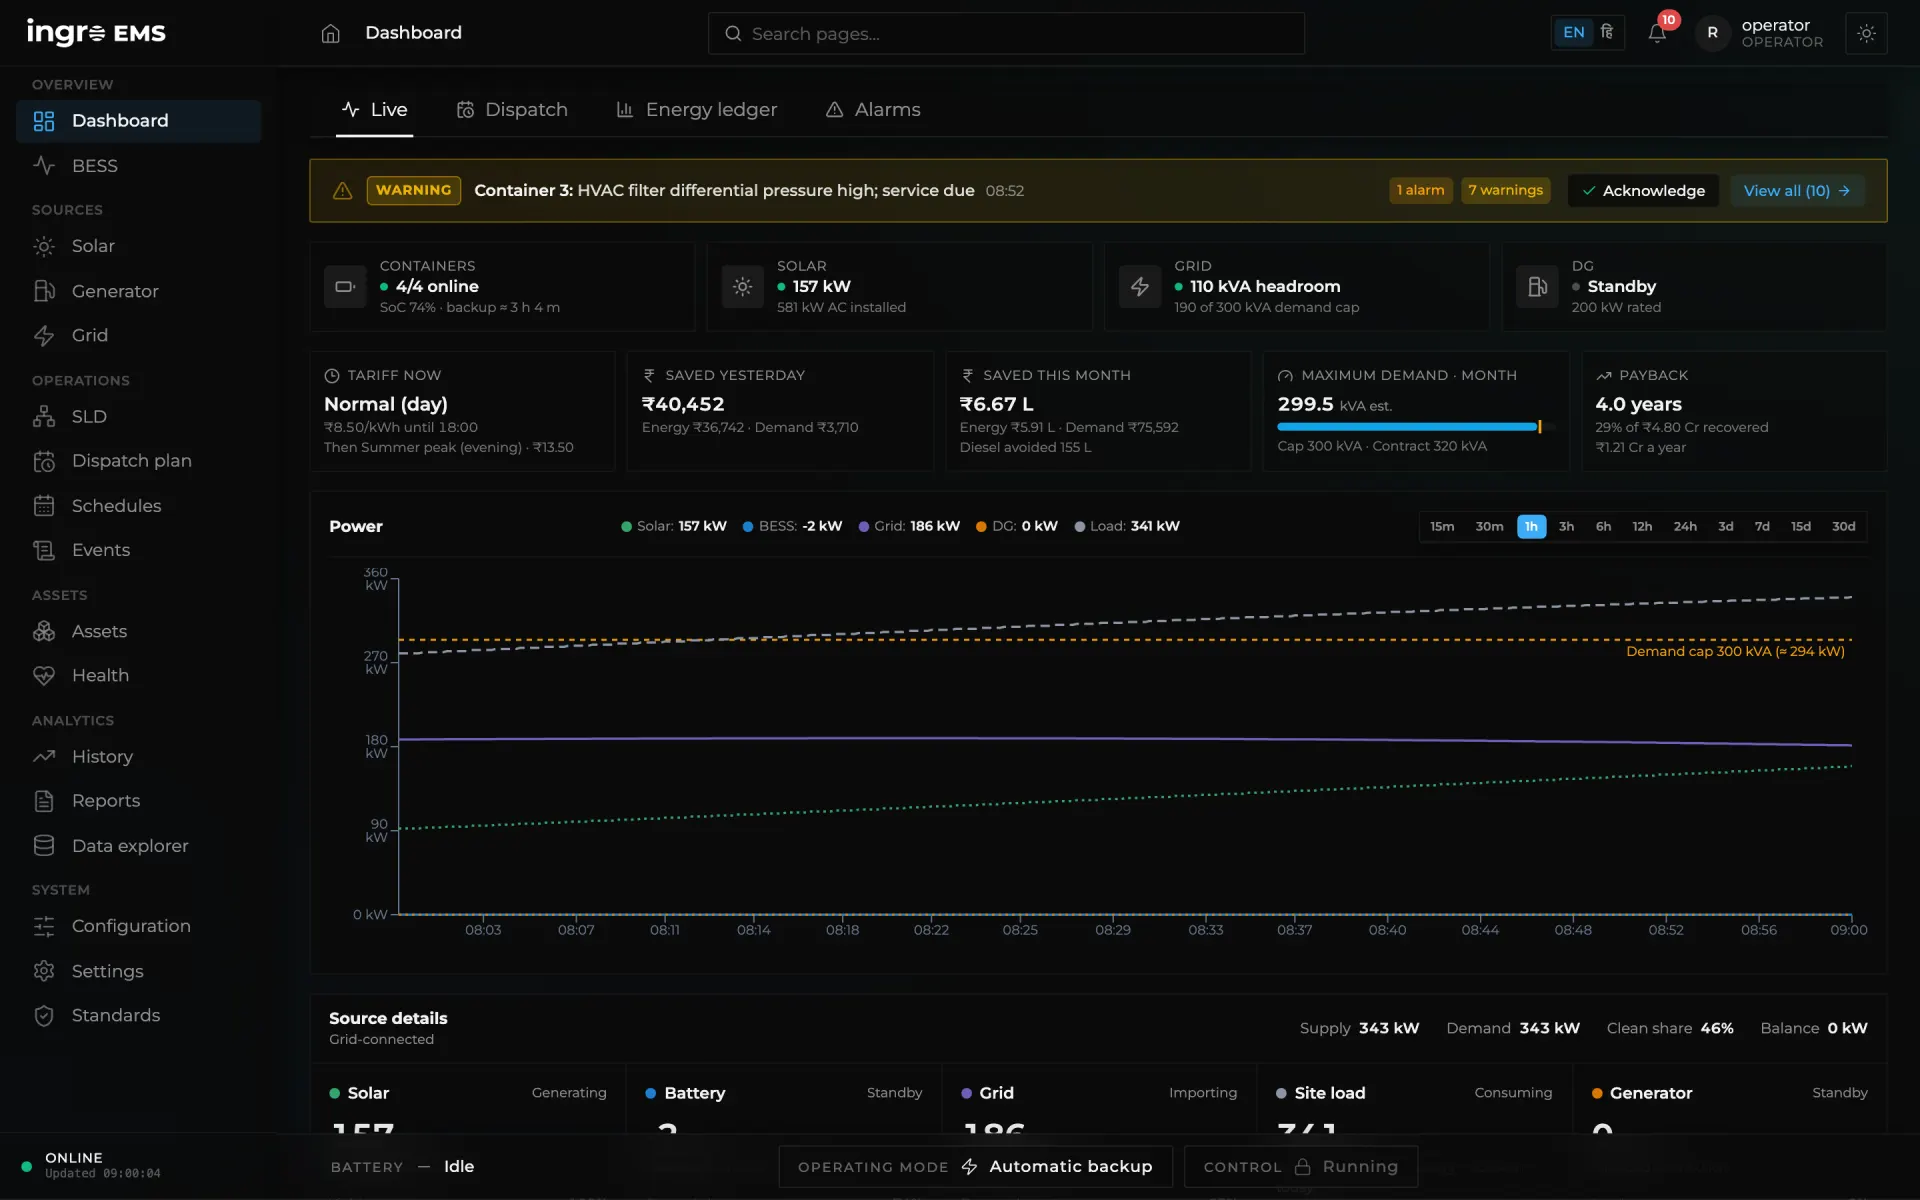Click the 7 warnings badge
The width and height of the screenshot is (1920, 1200).
1505,190
